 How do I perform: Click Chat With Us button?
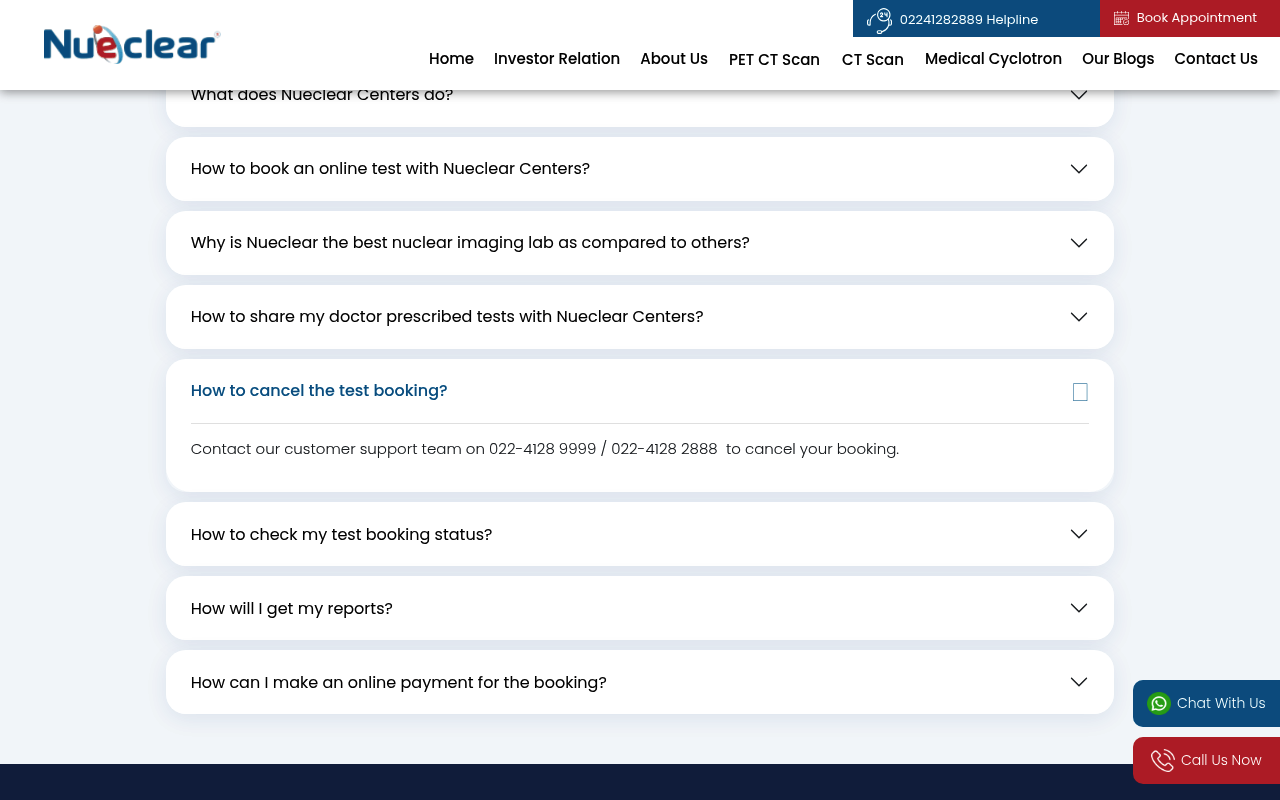1206,704
